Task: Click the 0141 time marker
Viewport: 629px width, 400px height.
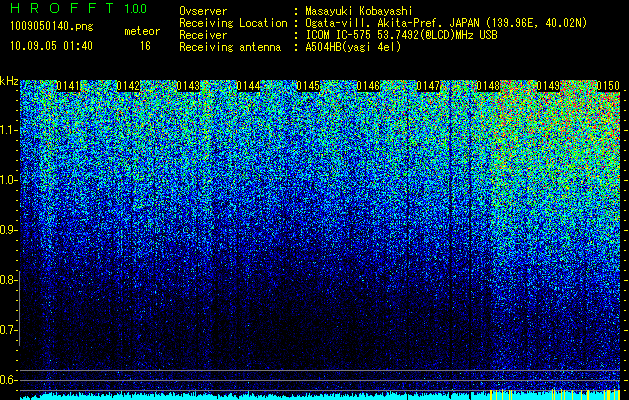Action: (x=68, y=85)
